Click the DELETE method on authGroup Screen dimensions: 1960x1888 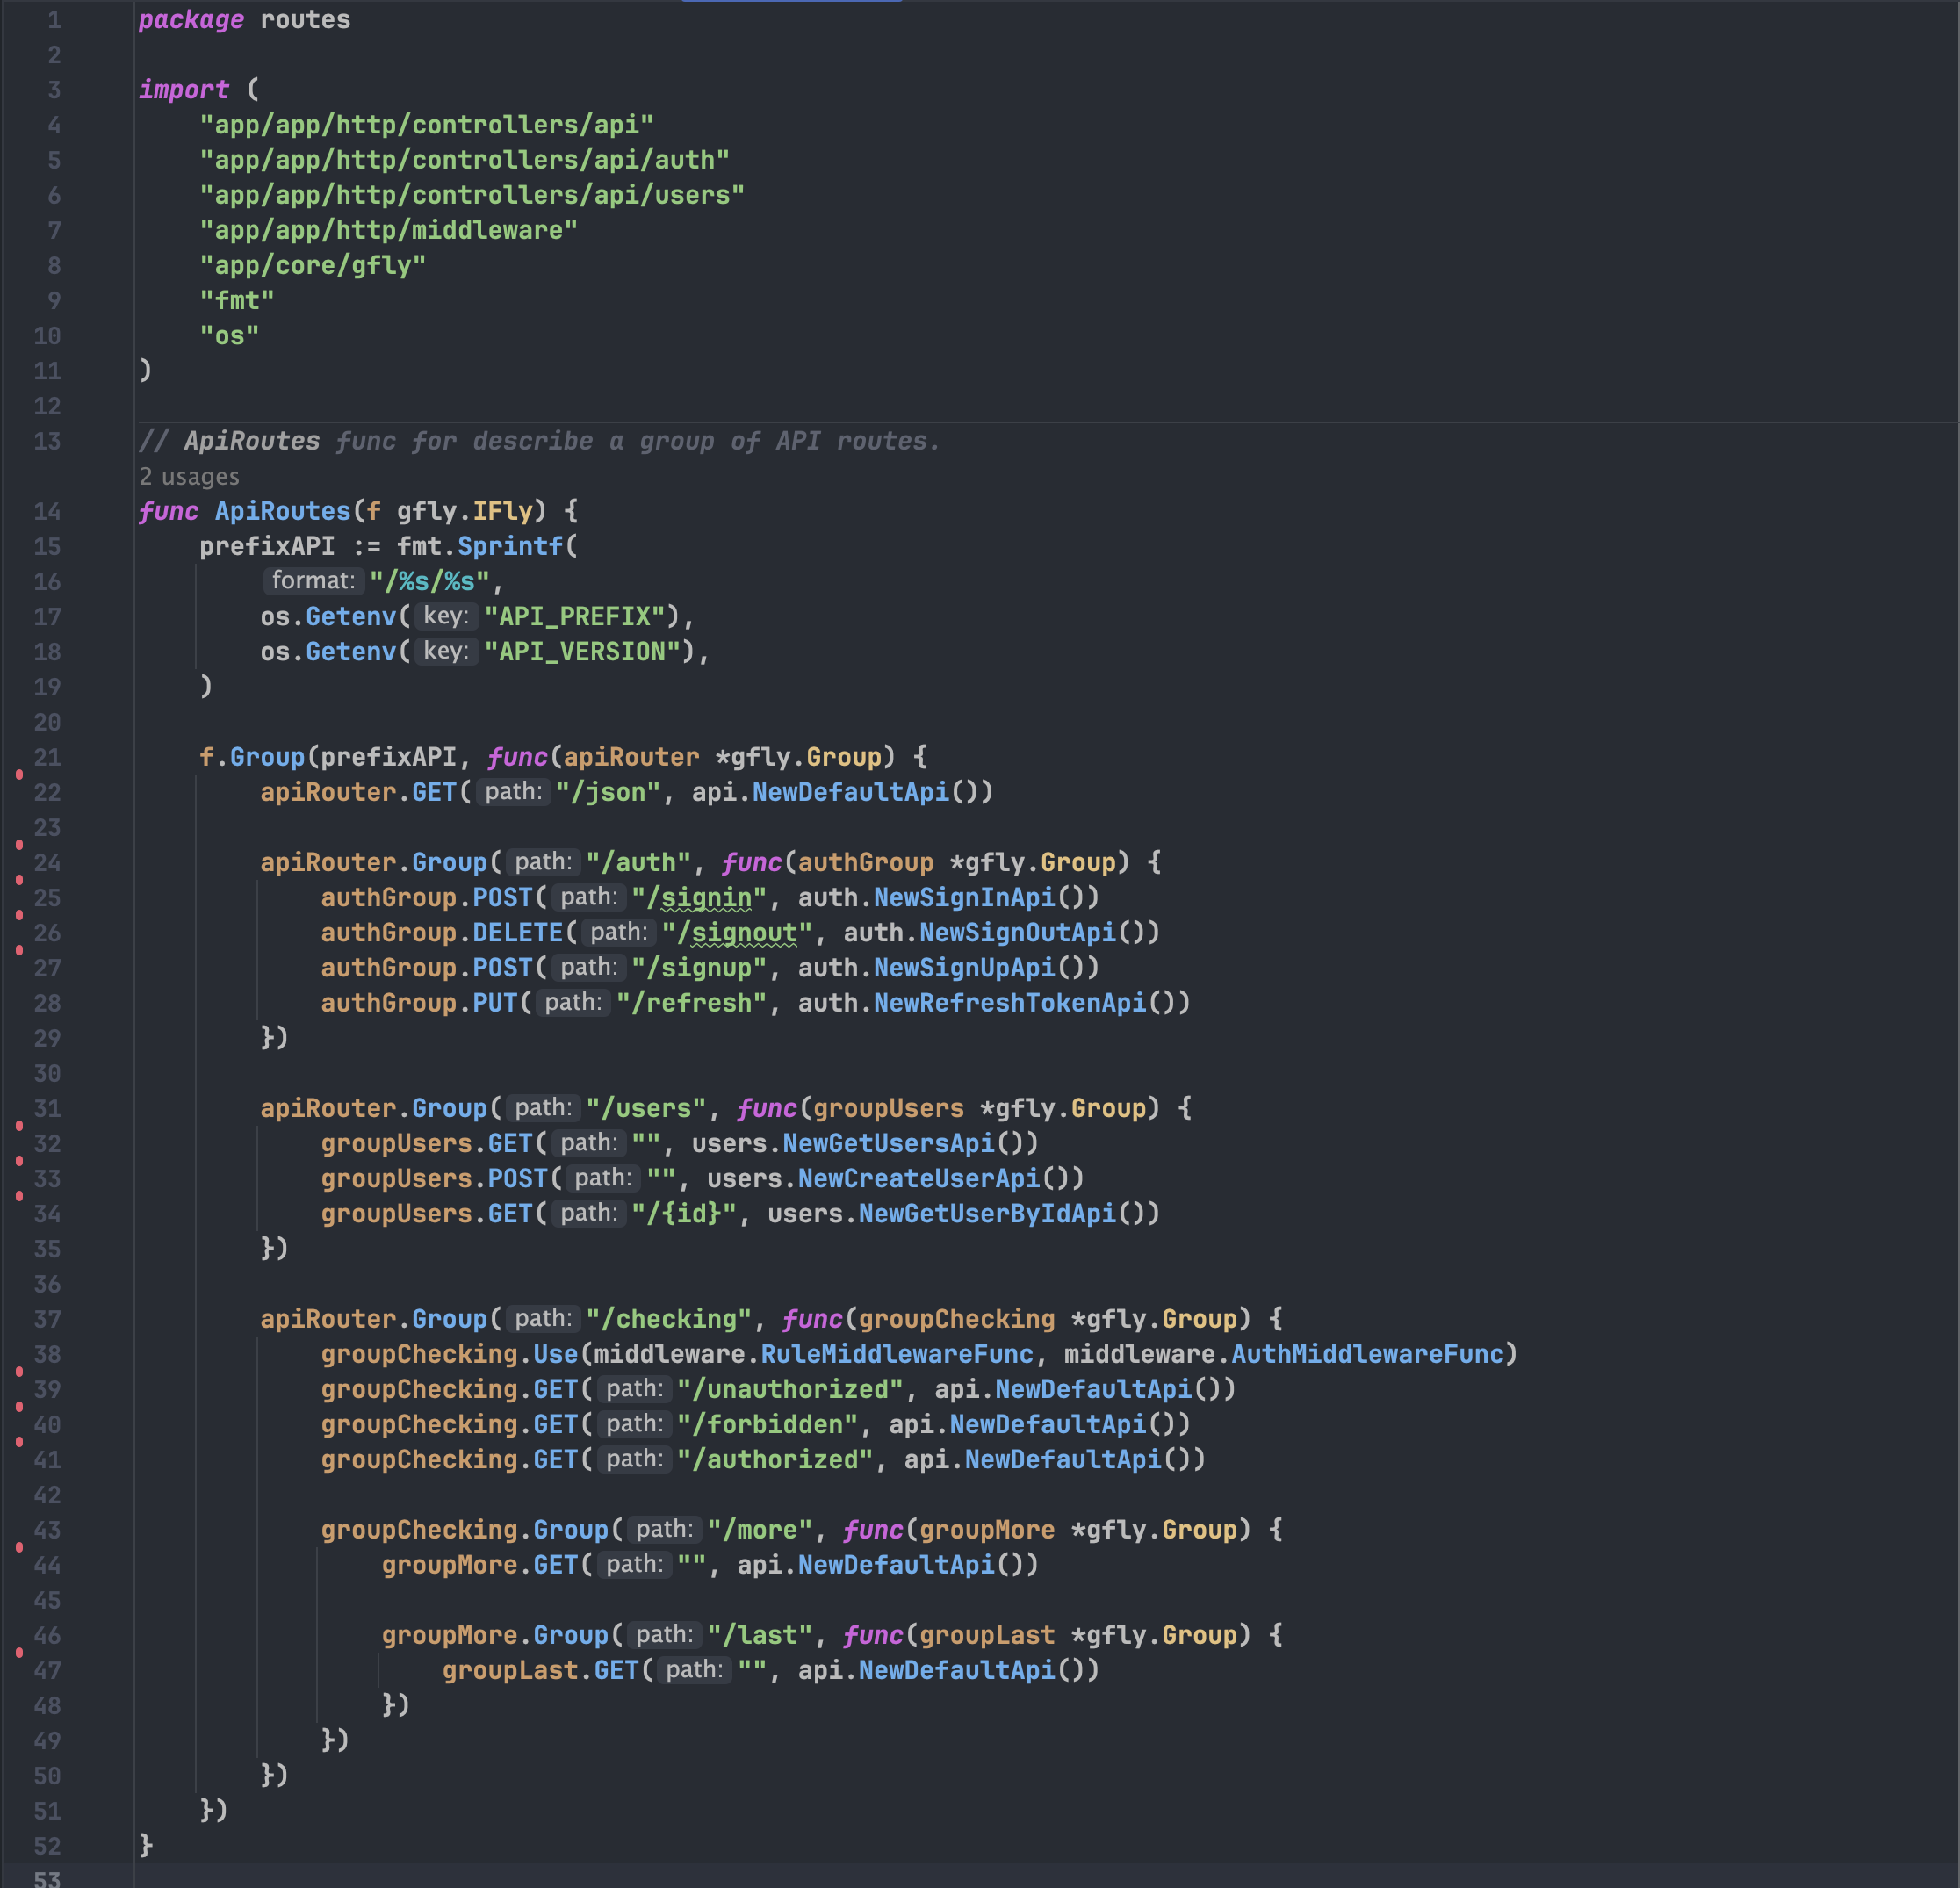517,932
